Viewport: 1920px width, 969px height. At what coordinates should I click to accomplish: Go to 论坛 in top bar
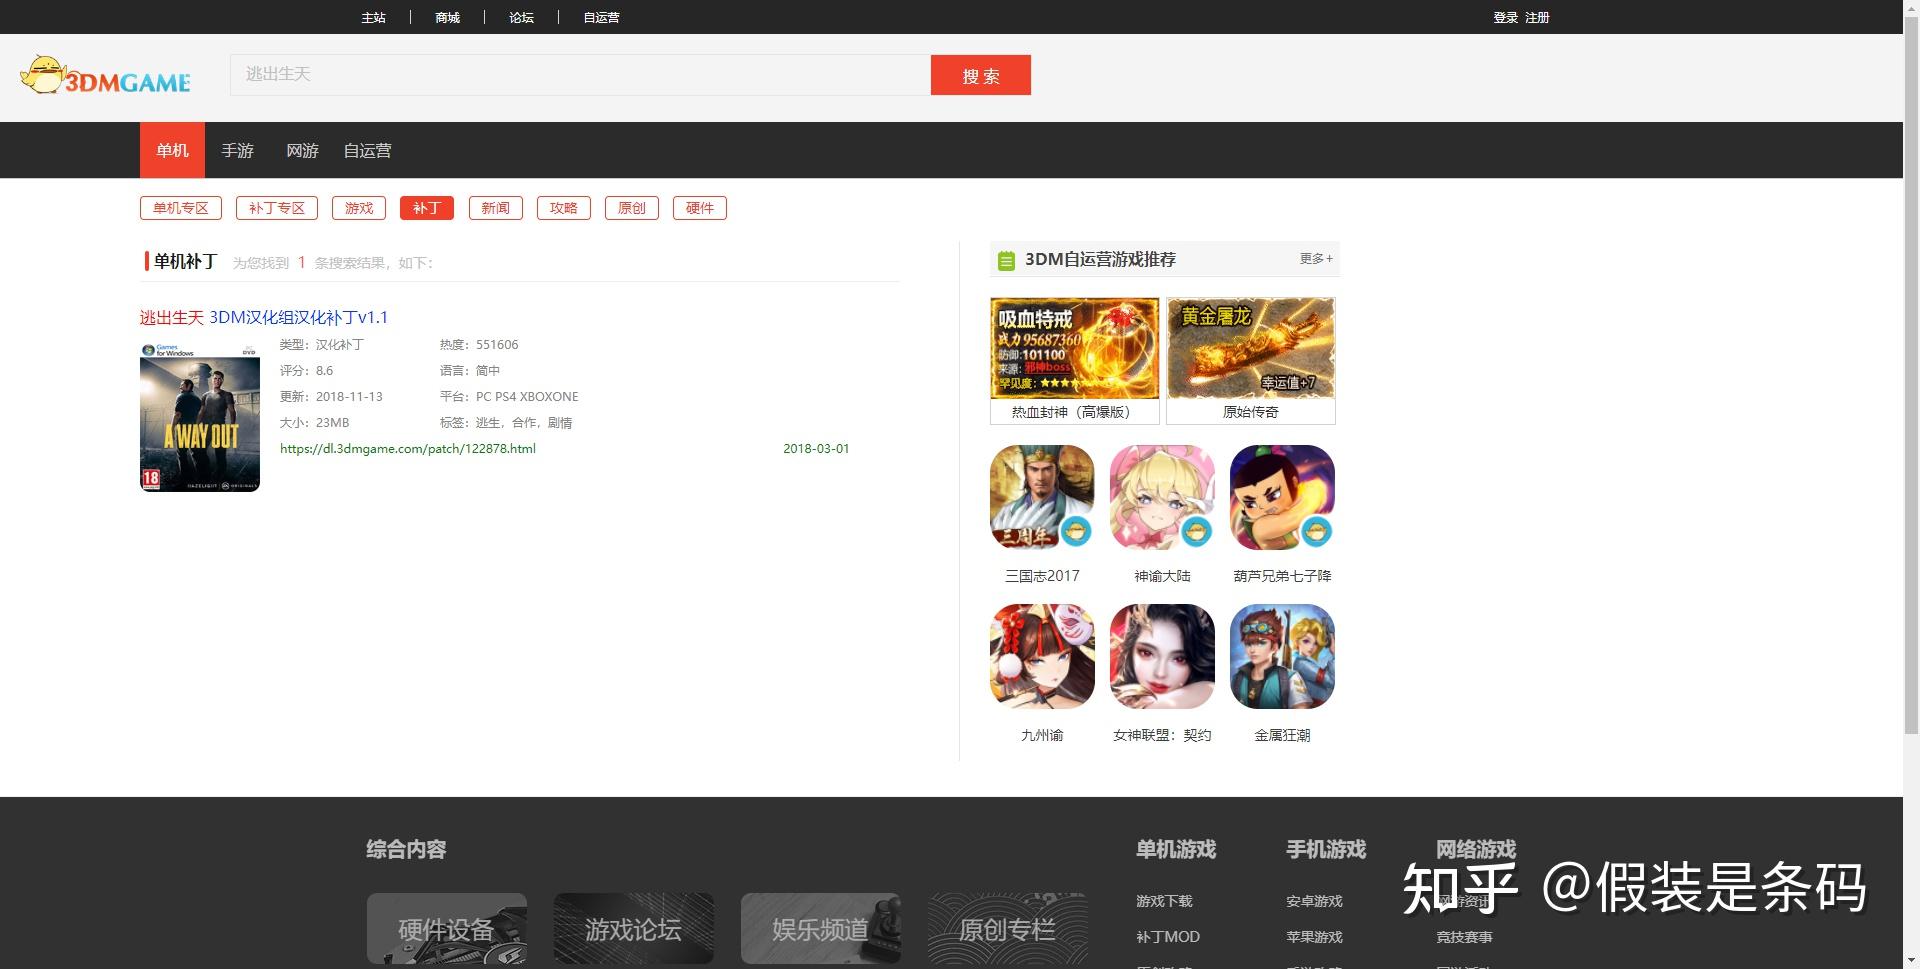[521, 17]
